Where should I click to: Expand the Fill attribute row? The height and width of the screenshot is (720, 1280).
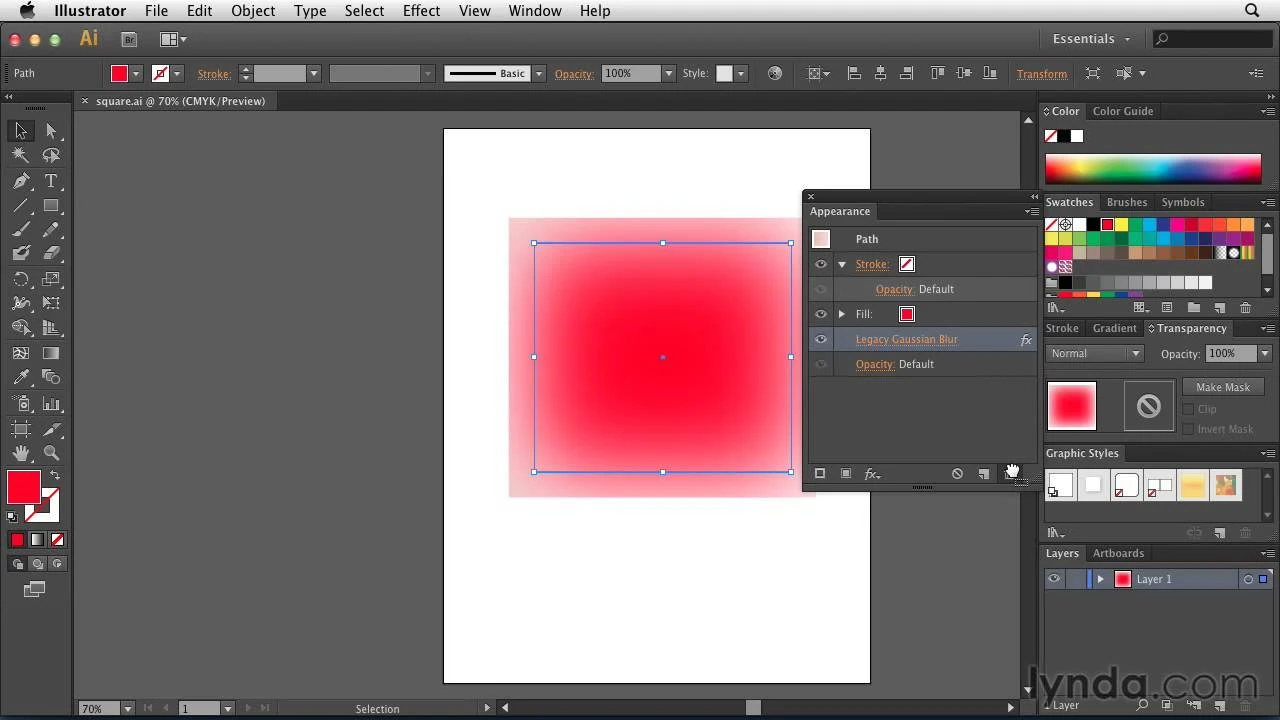pyautogui.click(x=842, y=314)
